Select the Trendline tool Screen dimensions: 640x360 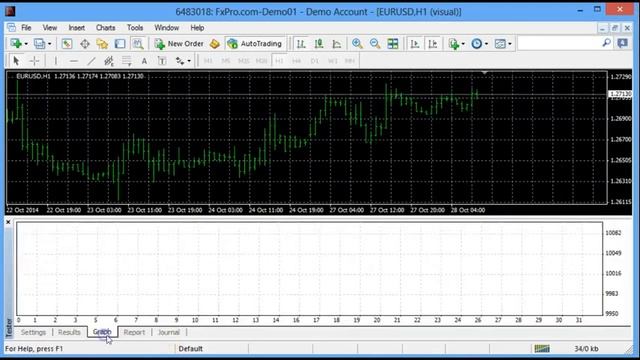coord(91,61)
